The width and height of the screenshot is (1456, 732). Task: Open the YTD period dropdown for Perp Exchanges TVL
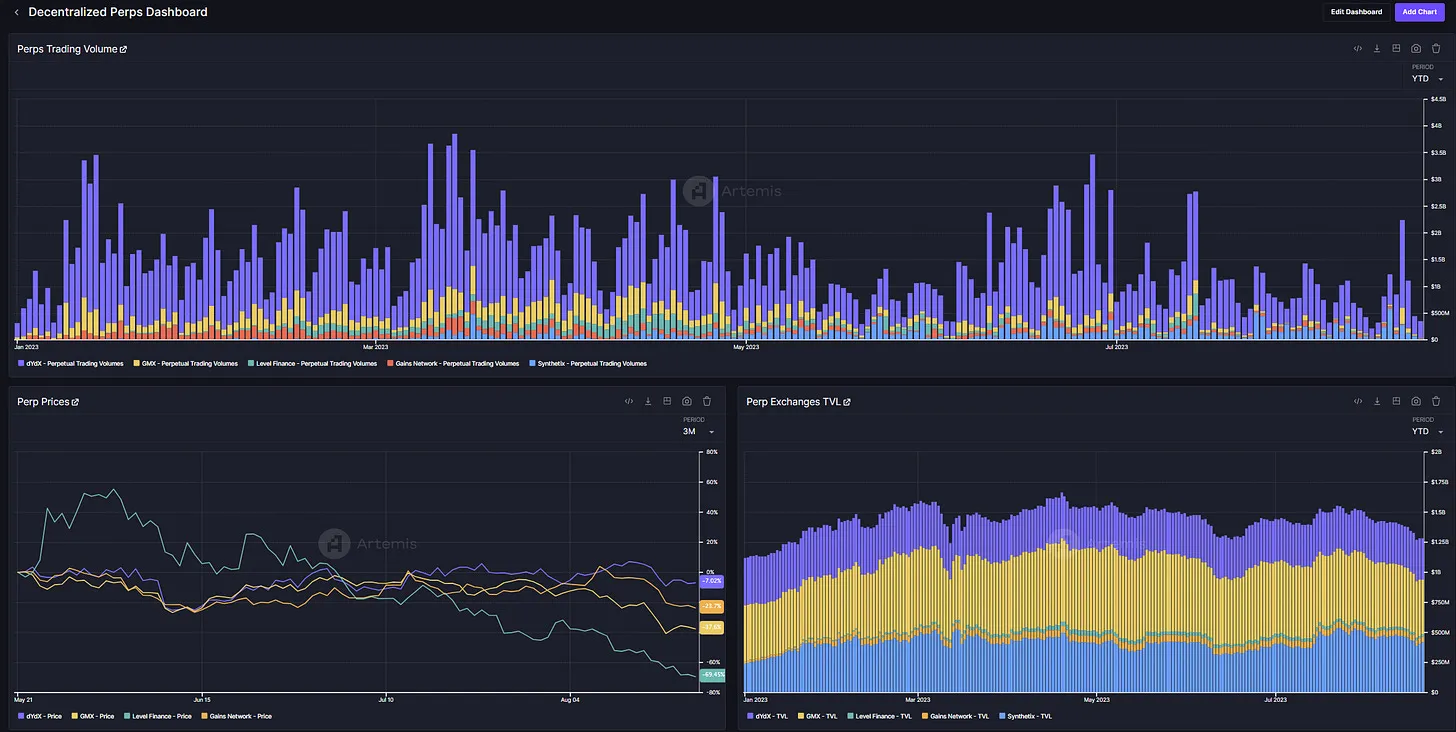click(x=1427, y=431)
